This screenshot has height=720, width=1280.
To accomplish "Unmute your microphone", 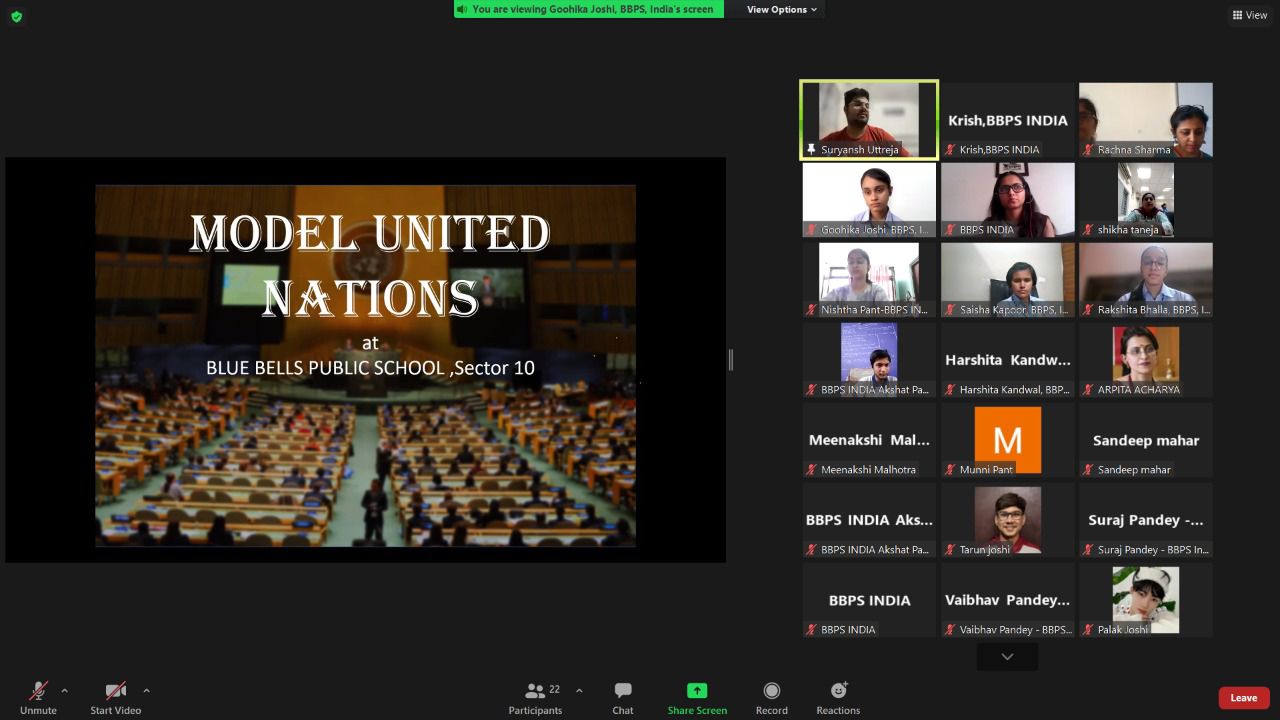I will pos(38,697).
